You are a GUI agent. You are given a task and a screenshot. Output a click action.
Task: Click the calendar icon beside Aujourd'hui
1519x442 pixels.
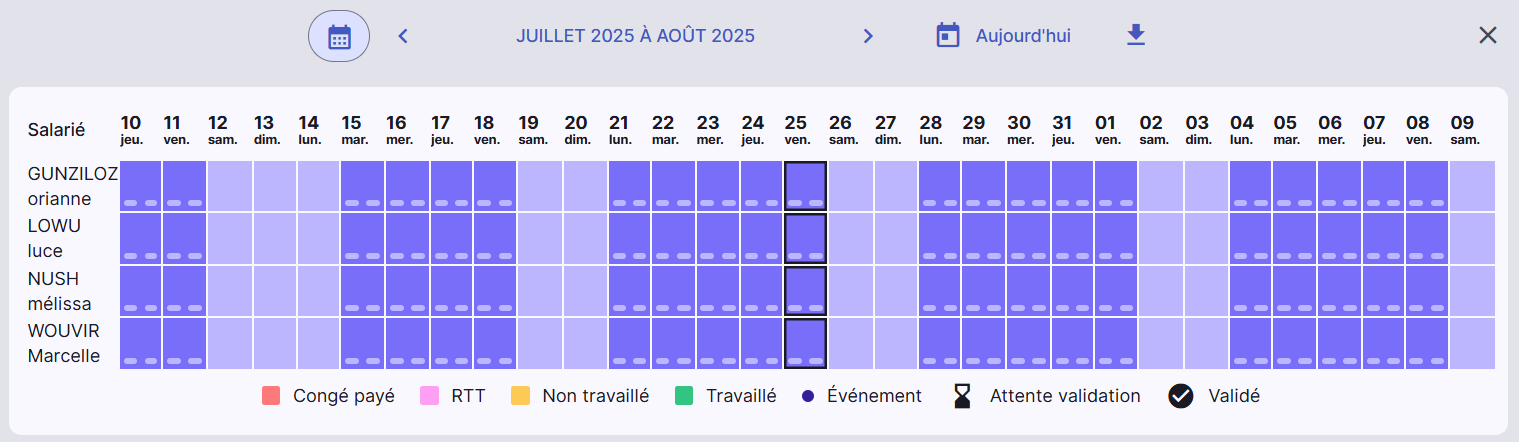click(x=947, y=35)
